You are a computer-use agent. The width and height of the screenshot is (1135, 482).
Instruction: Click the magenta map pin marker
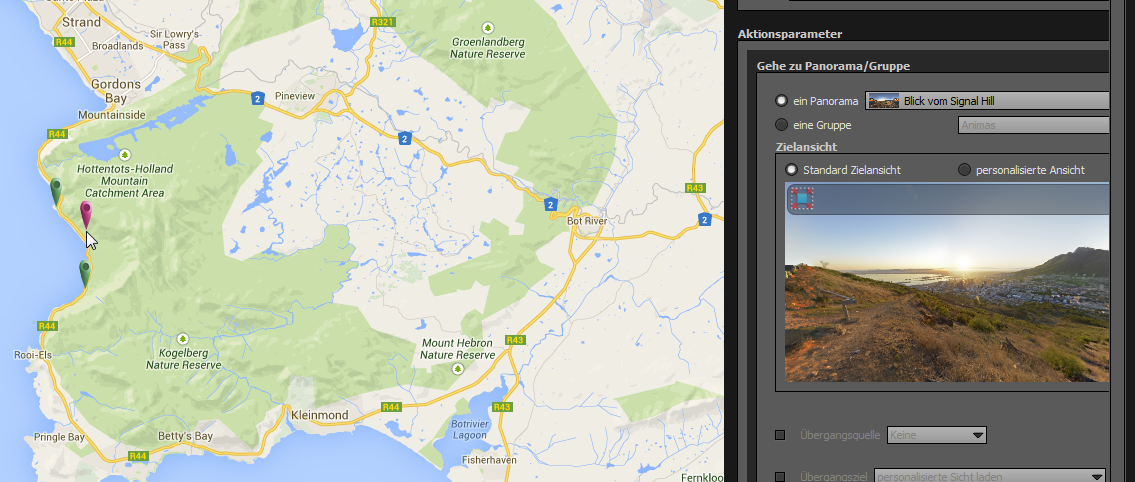pos(86,212)
